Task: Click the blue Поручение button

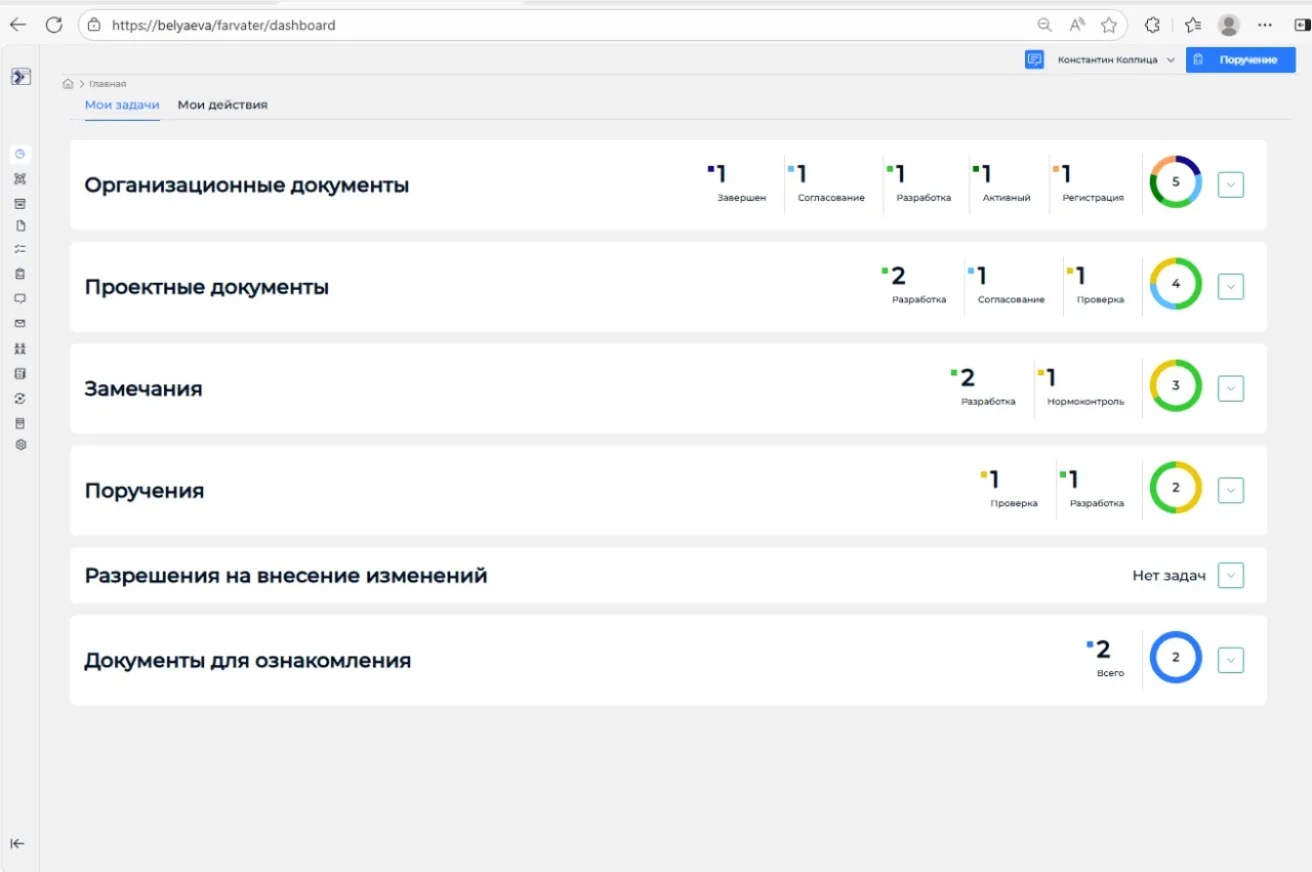Action: pyautogui.click(x=1240, y=59)
